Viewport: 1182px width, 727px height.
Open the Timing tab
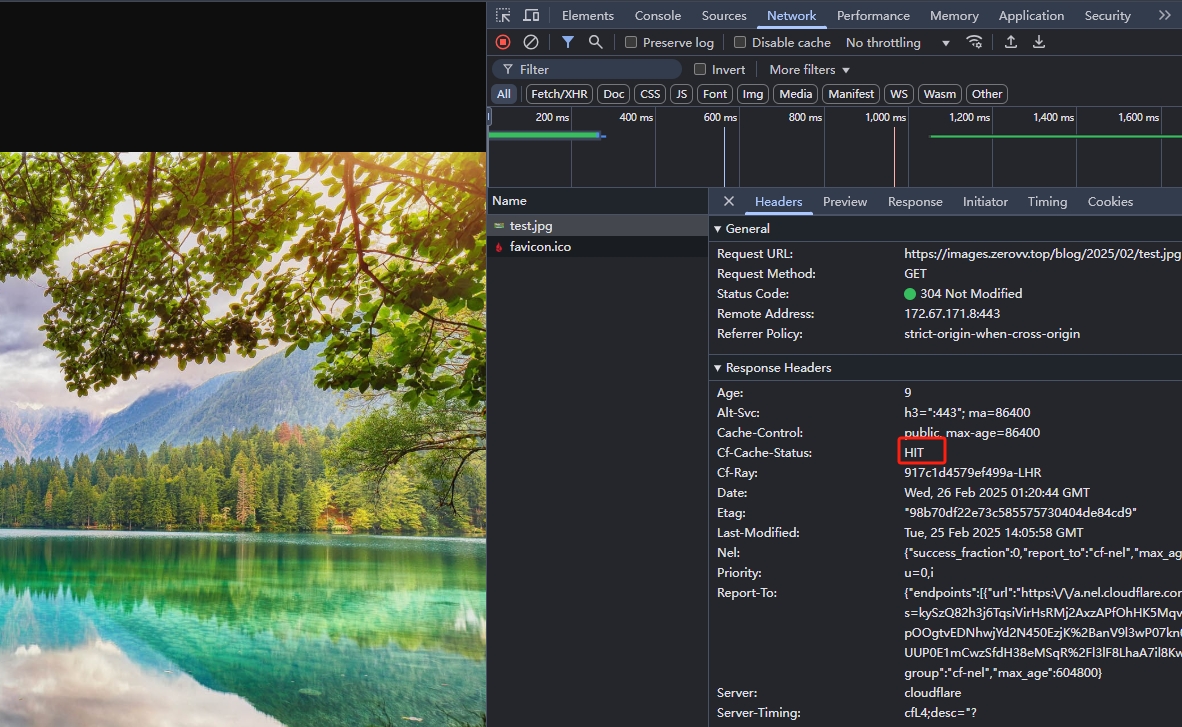[1047, 201]
